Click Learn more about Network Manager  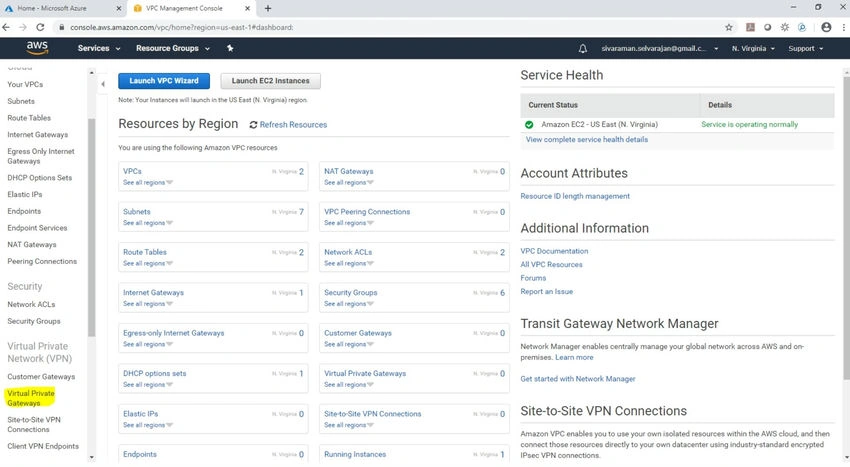pos(574,357)
